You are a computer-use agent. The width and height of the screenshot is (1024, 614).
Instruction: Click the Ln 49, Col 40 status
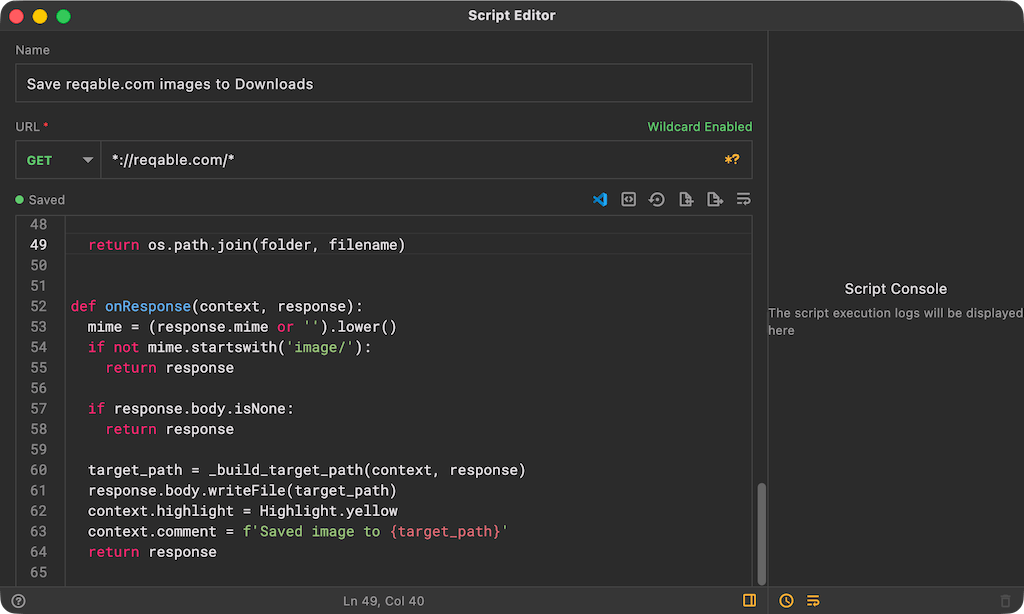pos(383,601)
